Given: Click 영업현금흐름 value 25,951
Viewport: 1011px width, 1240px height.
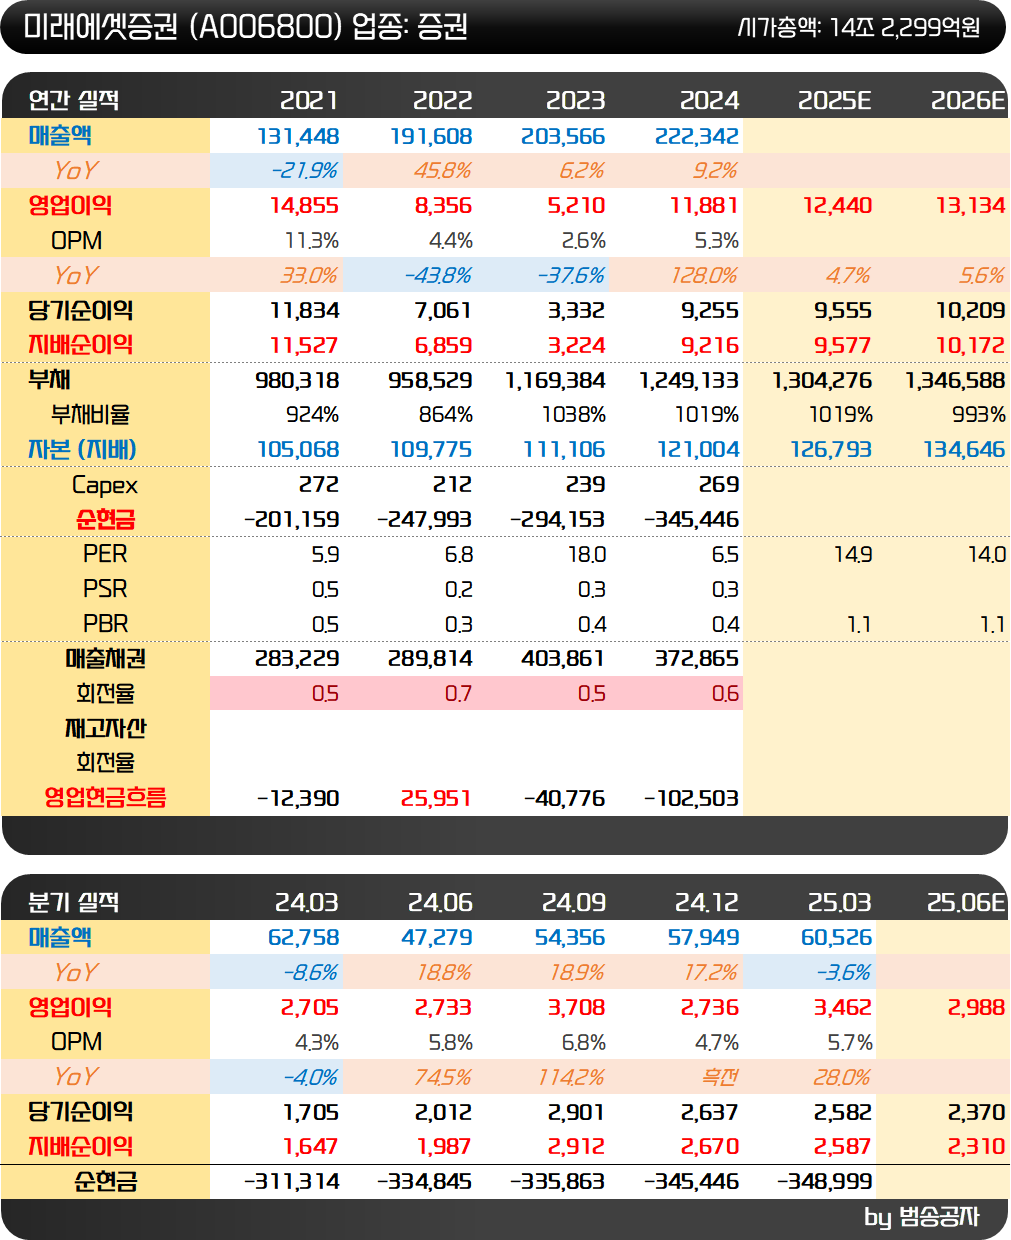Looking at the screenshot, I should 436,799.
